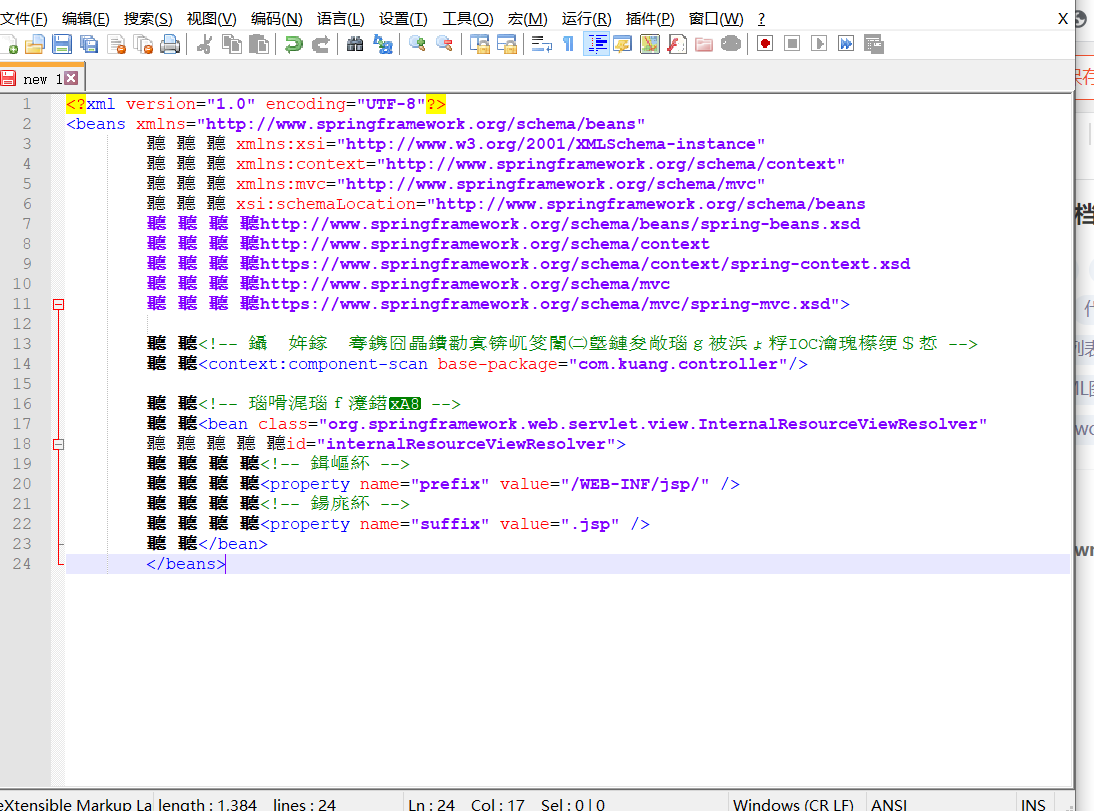Toggle Show All Characters pilcrow button
This screenshot has height=811, width=1094.
569,45
